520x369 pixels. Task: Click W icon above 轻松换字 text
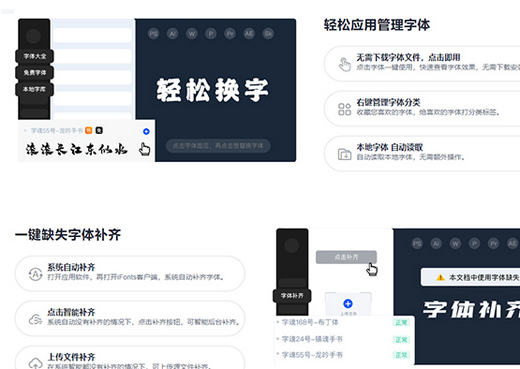[192, 34]
